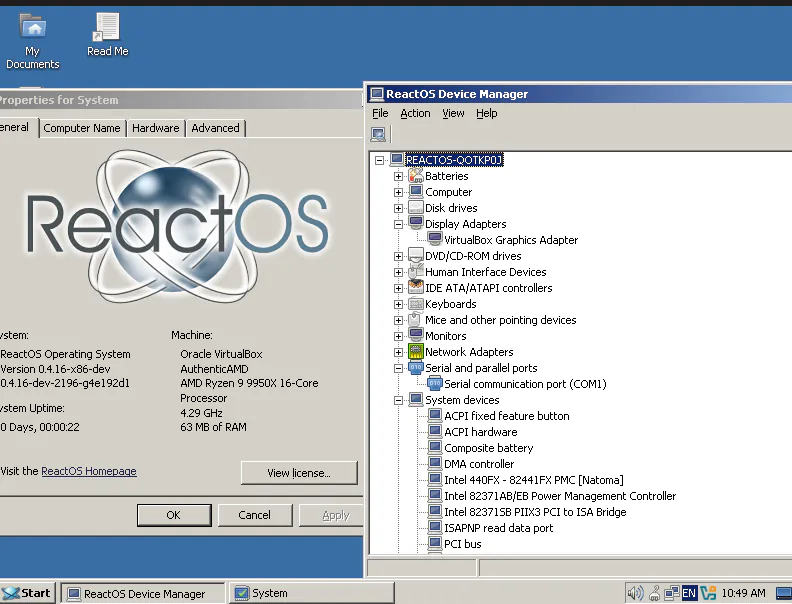Open the Read Me desktop shortcut
Image resolution: width=792 pixels, height=604 pixels.
107,35
